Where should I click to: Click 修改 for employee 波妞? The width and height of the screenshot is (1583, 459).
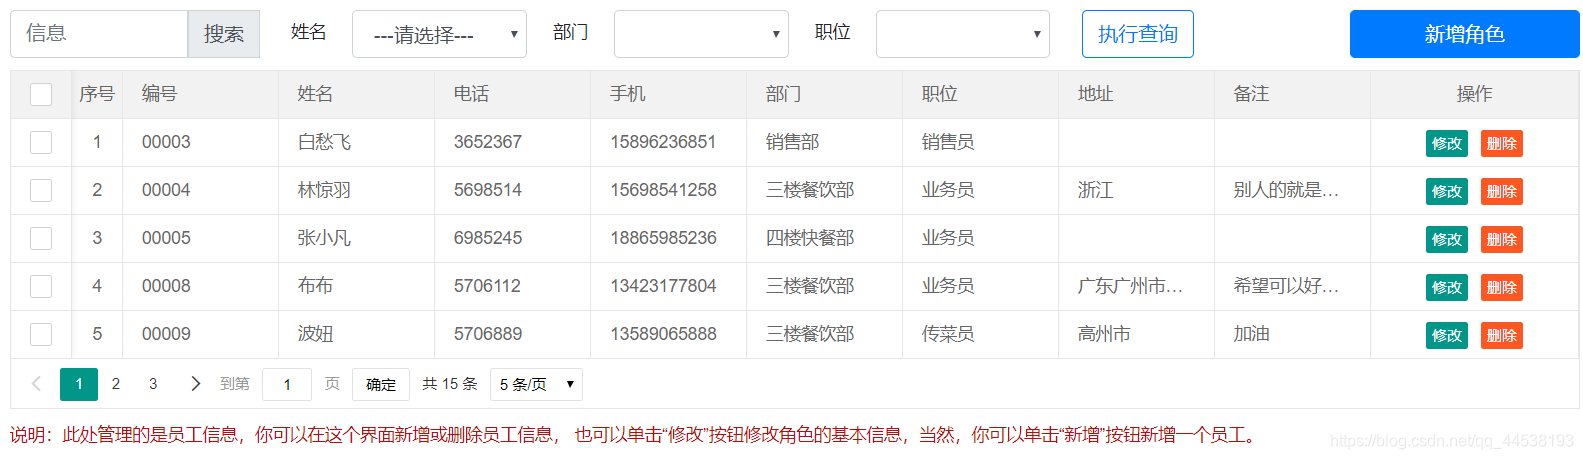click(x=1447, y=335)
